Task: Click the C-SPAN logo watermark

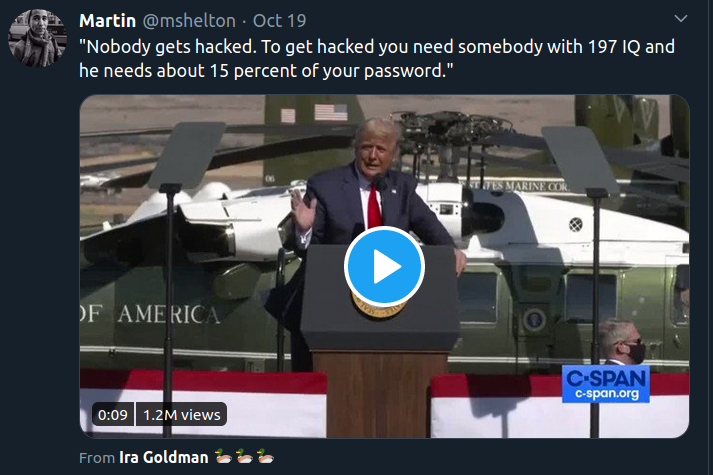Action: coord(606,377)
